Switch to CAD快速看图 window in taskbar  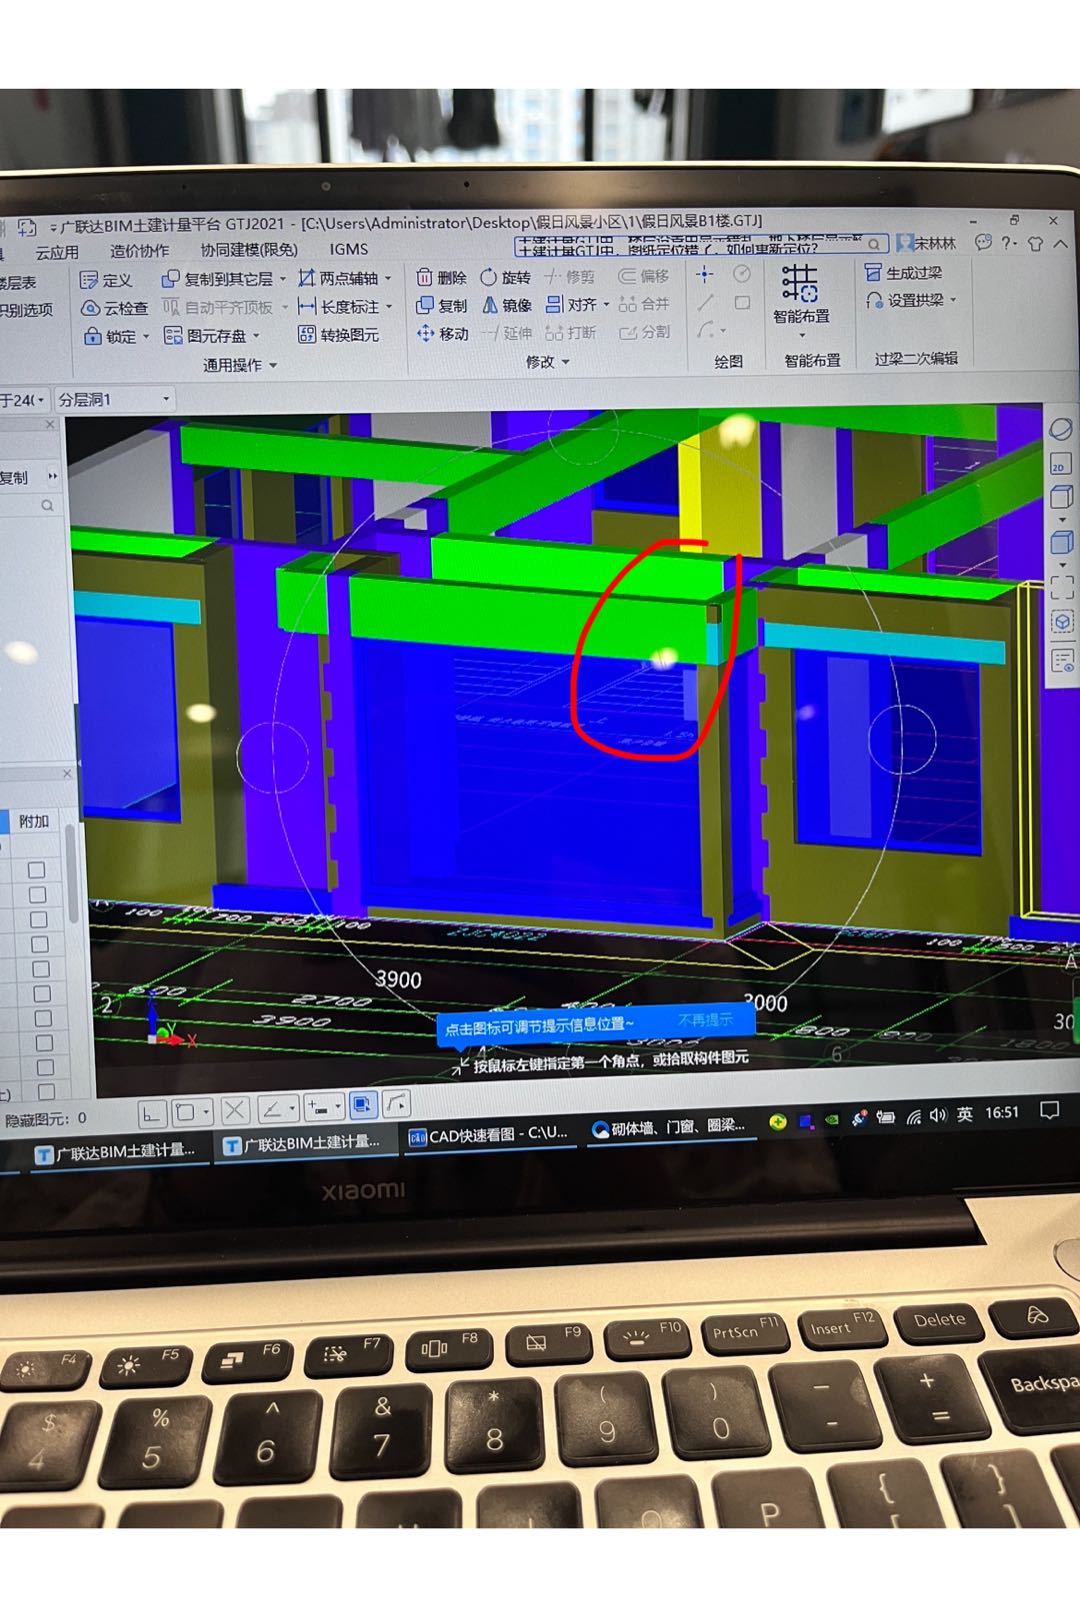pos(489,1134)
